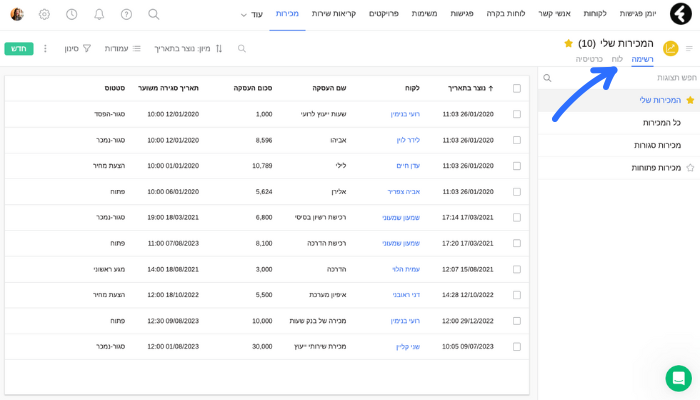
Task: Go to פרויקטים in top navigation
Action: 383,13
